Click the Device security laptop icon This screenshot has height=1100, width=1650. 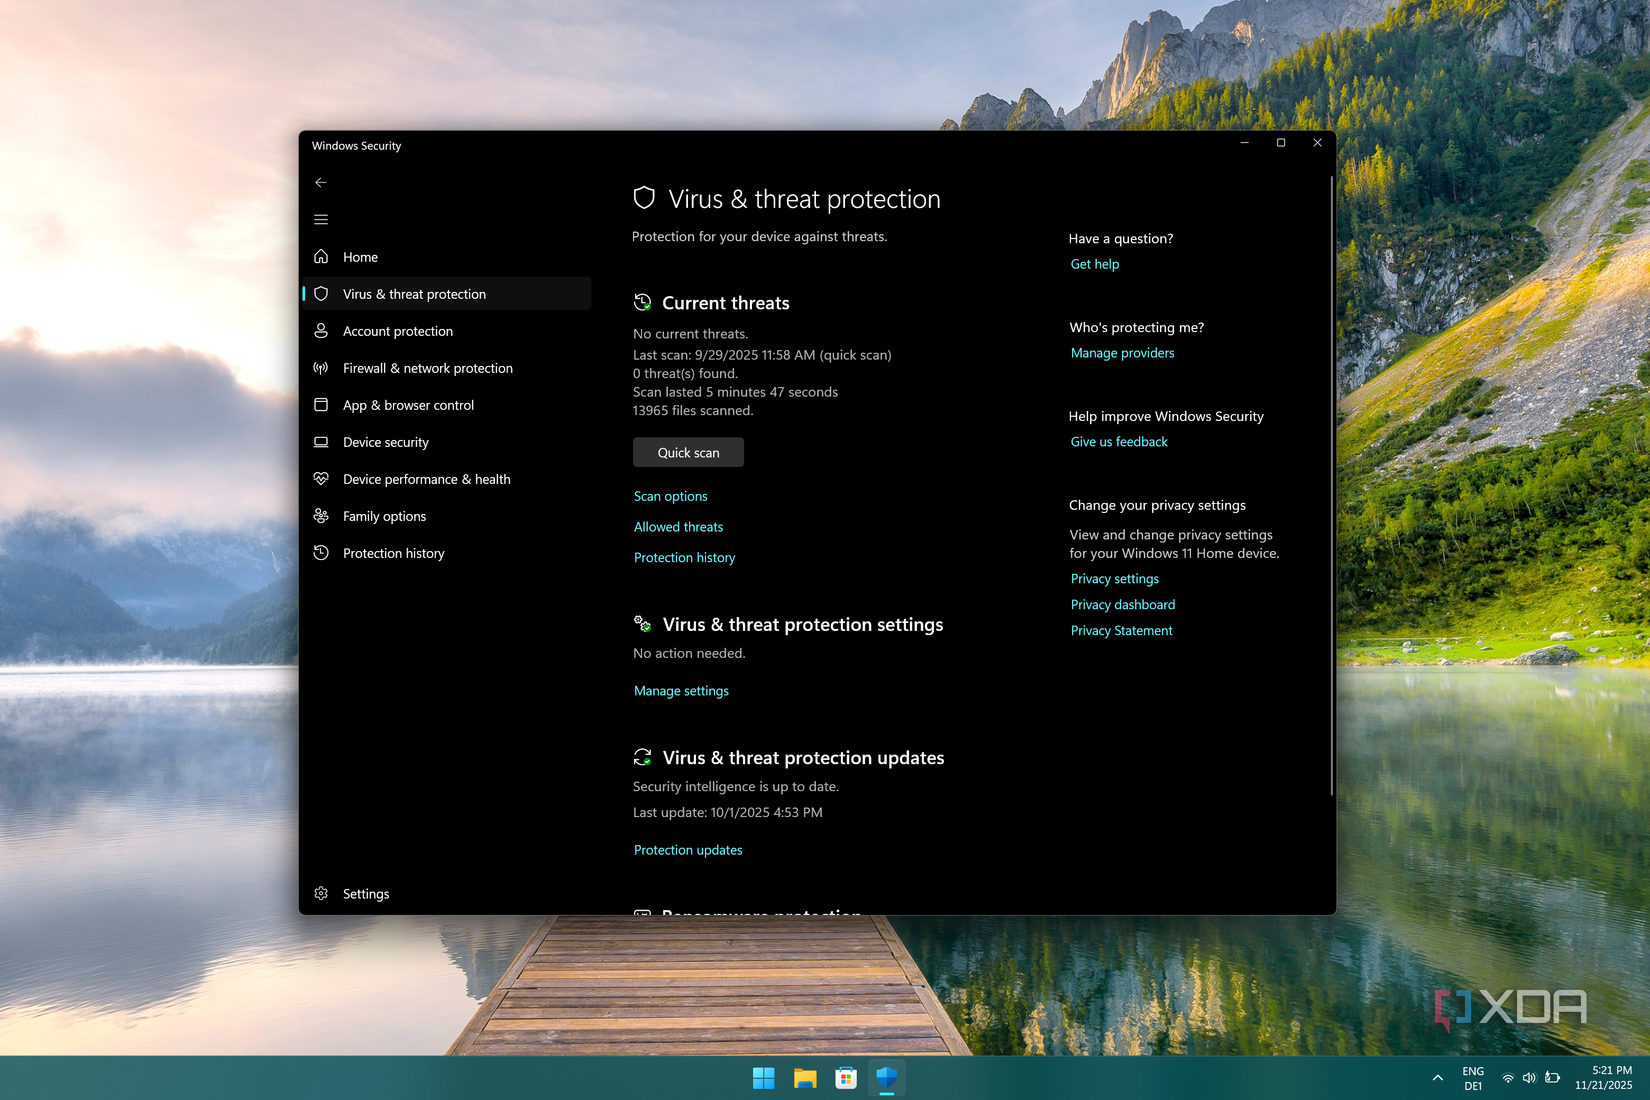click(321, 441)
